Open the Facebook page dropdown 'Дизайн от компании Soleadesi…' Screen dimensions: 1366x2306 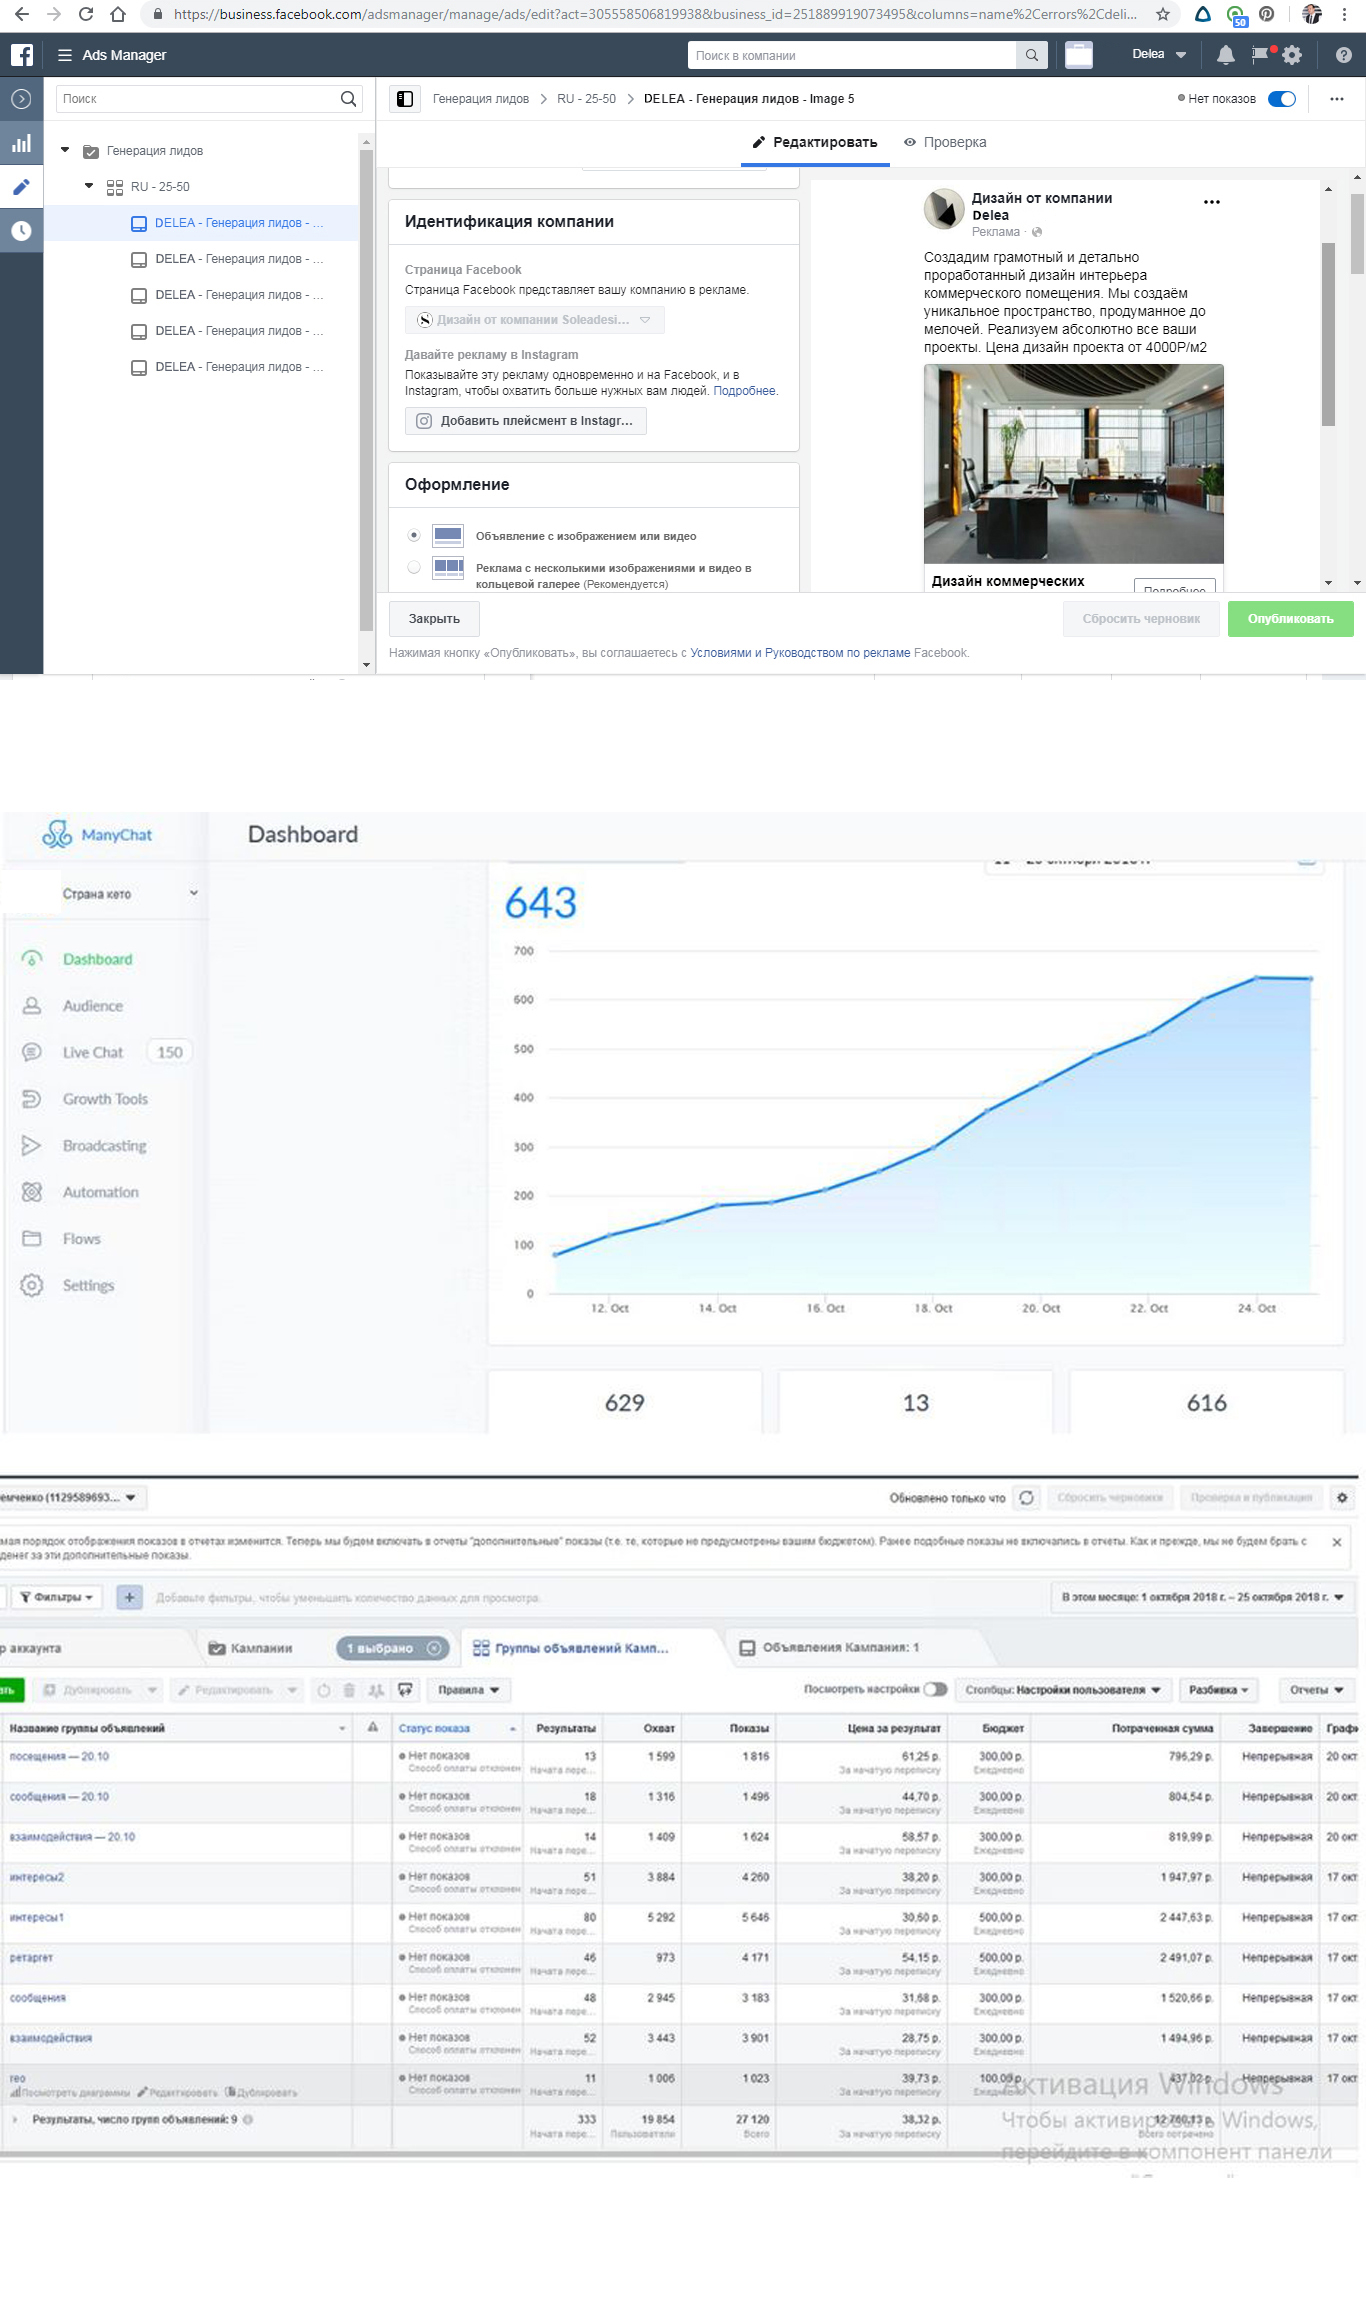point(534,320)
